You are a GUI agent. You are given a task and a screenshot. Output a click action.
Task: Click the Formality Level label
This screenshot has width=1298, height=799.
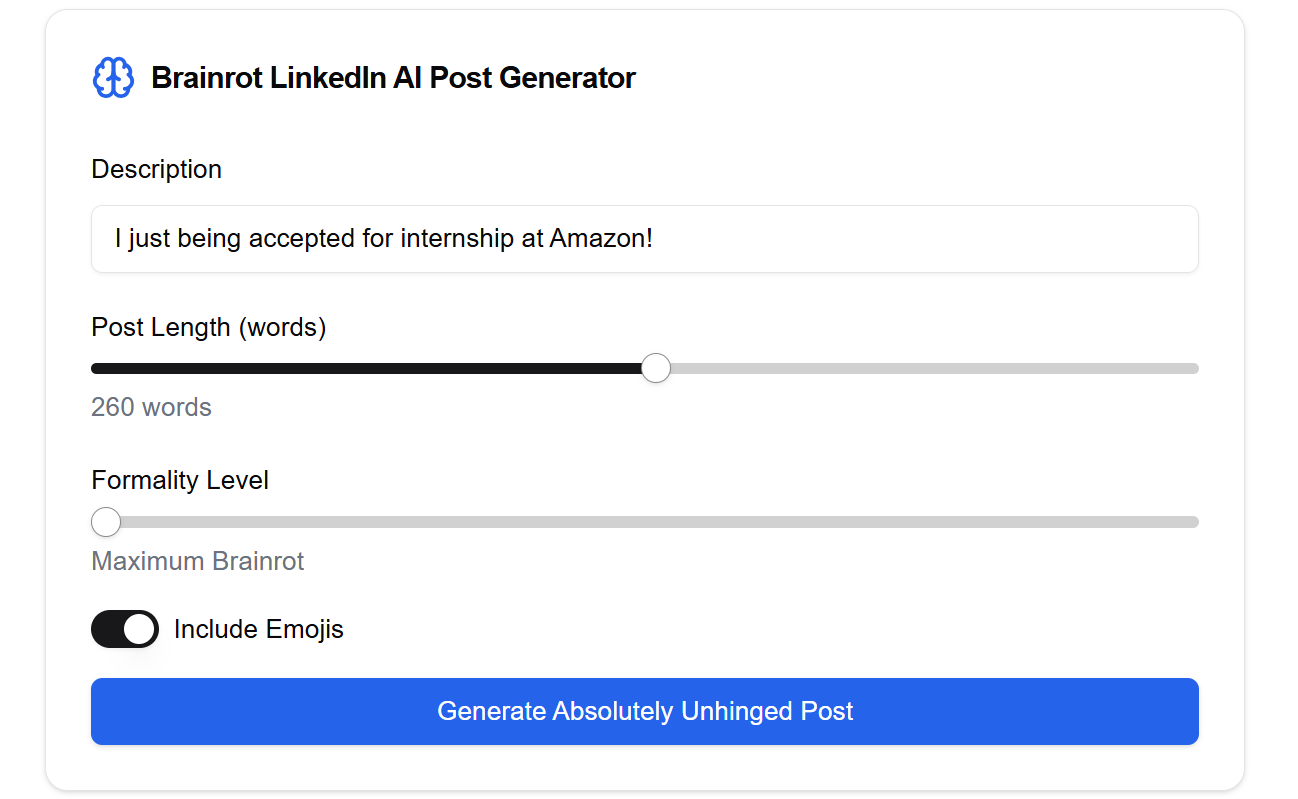(x=180, y=480)
